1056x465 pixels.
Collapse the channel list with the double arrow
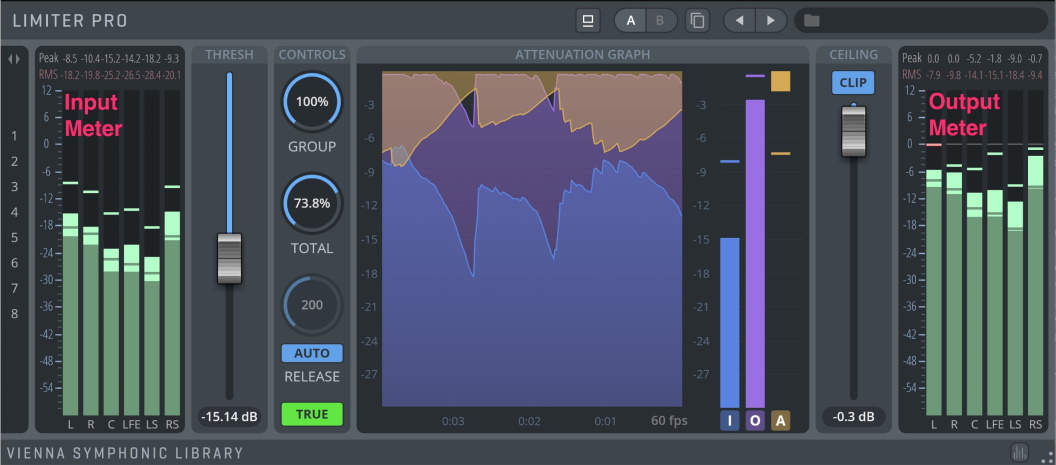[x=14, y=59]
